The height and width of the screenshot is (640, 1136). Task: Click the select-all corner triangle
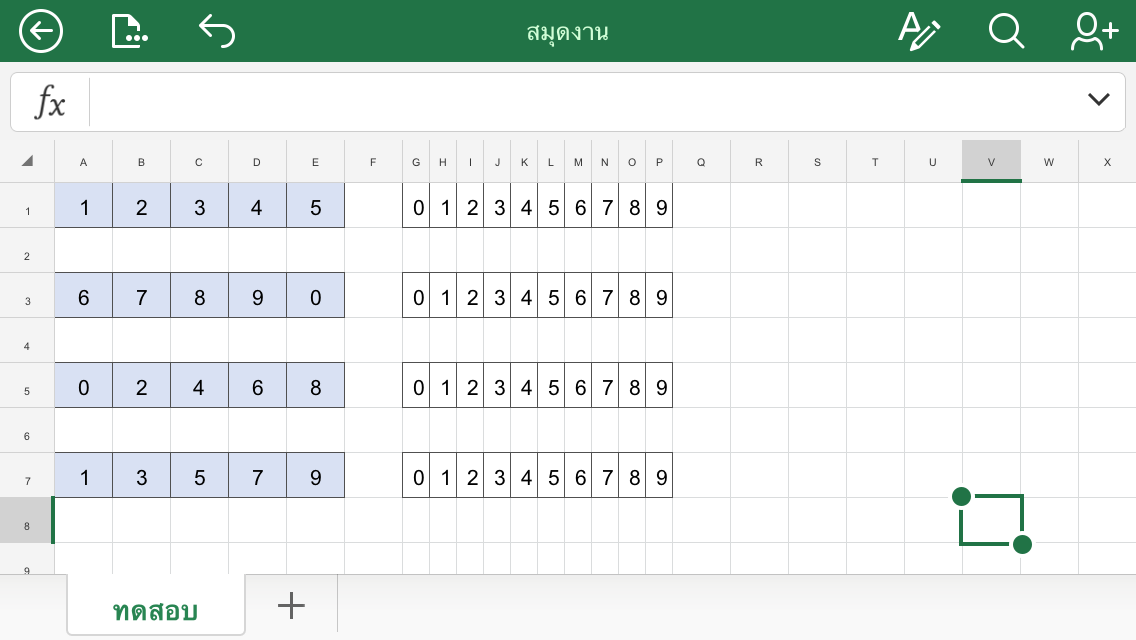click(x=27, y=161)
